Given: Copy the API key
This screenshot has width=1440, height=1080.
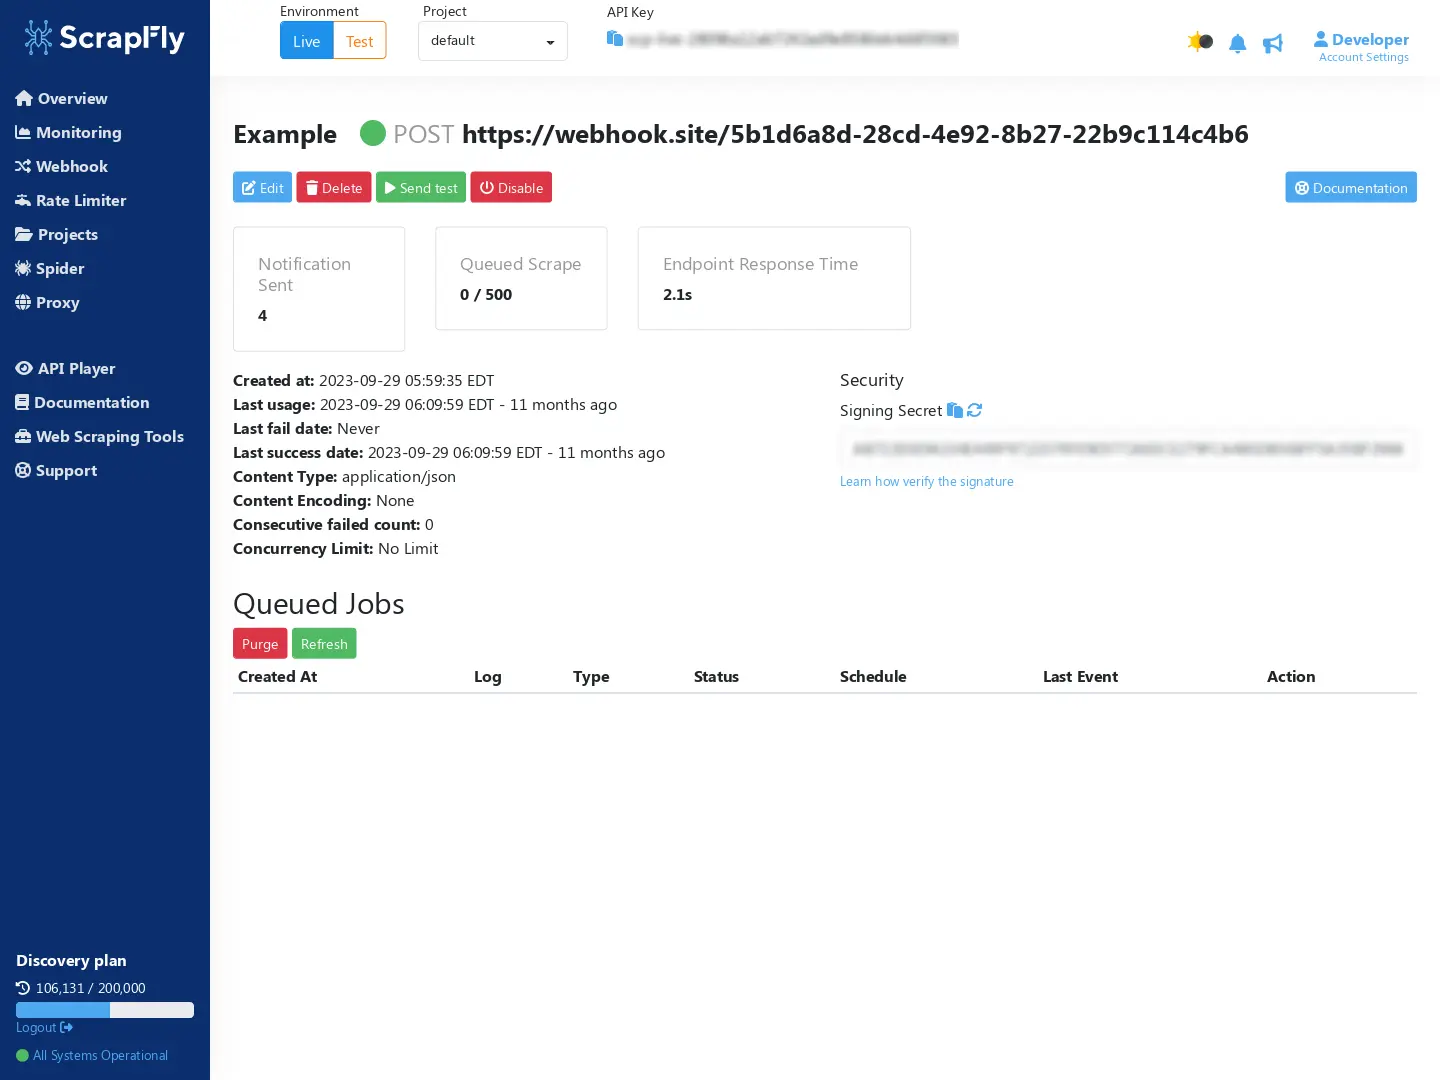Looking at the screenshot, I should coord(614,38).
